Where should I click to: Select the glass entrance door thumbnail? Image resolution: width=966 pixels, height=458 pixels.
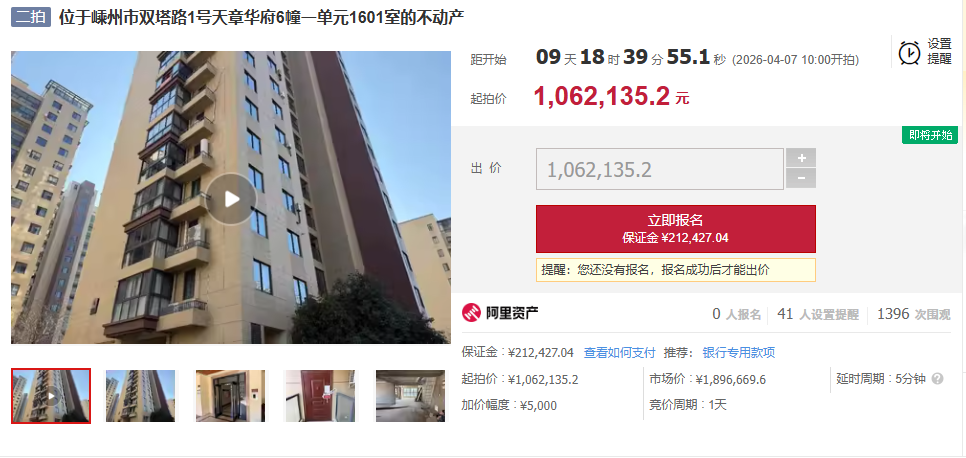(230, 396)
